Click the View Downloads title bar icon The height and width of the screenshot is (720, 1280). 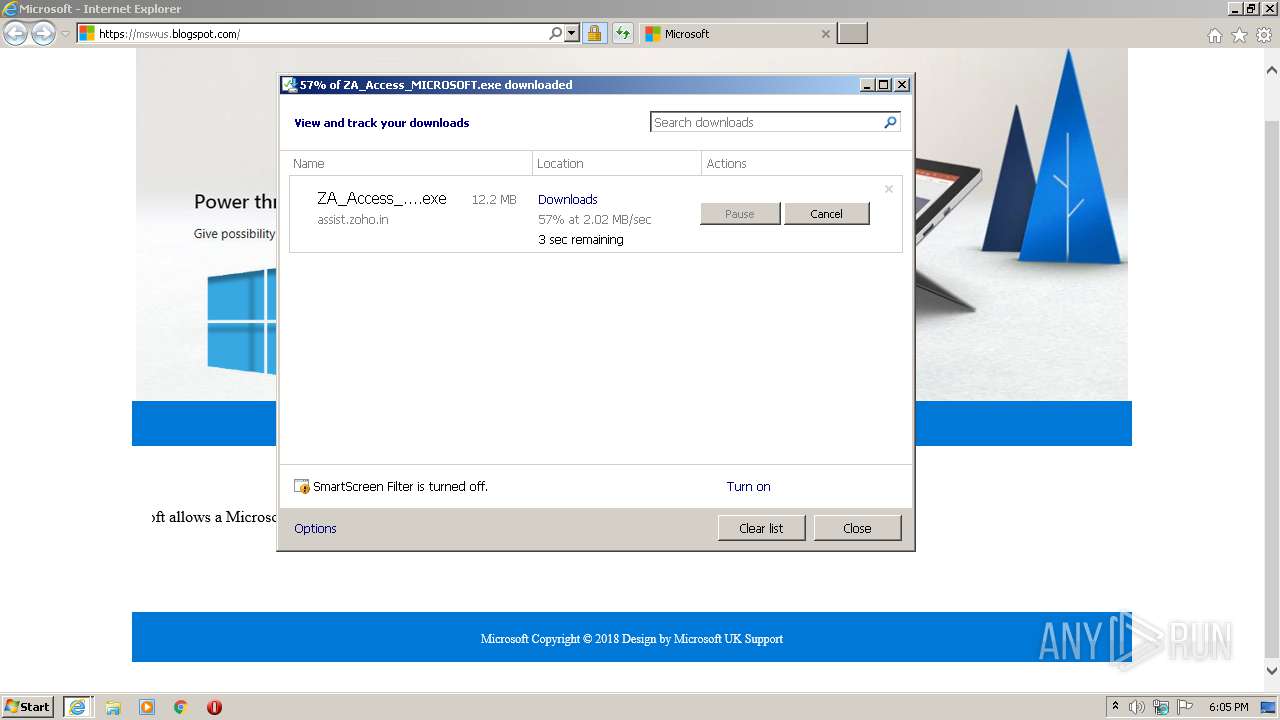pos(289,85)
